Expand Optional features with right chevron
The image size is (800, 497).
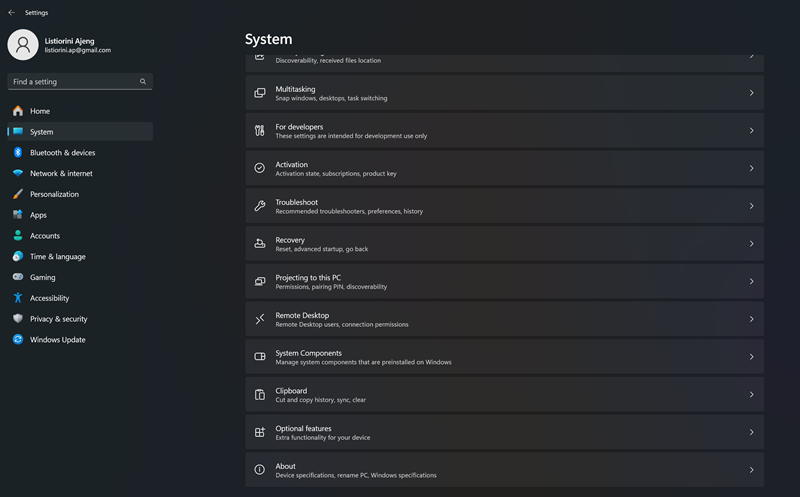pos(751,432)
